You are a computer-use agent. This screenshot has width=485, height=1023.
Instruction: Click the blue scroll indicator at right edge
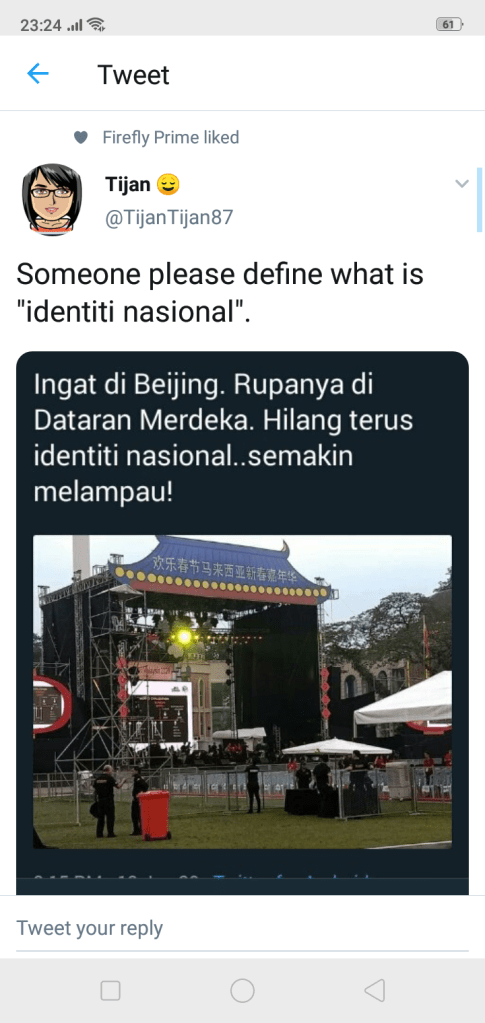[480, 199]
